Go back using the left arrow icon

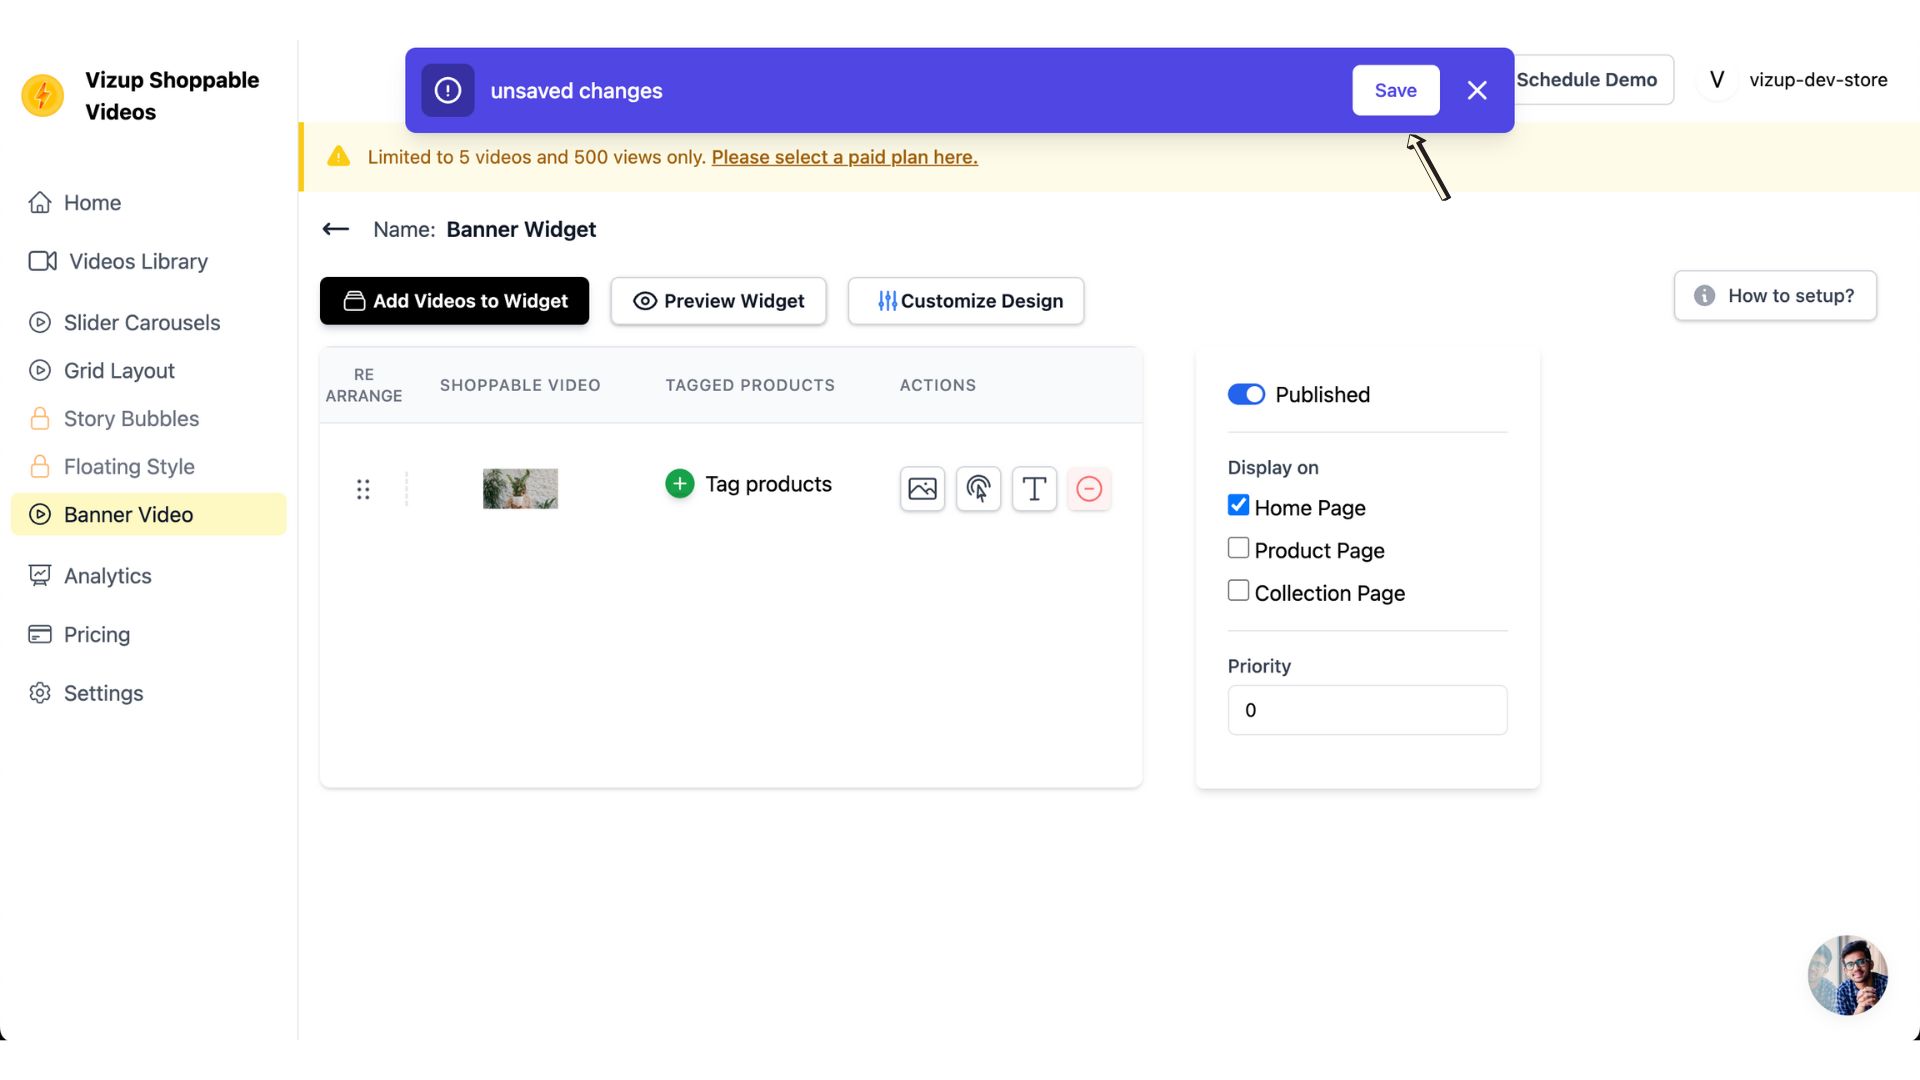336,230
